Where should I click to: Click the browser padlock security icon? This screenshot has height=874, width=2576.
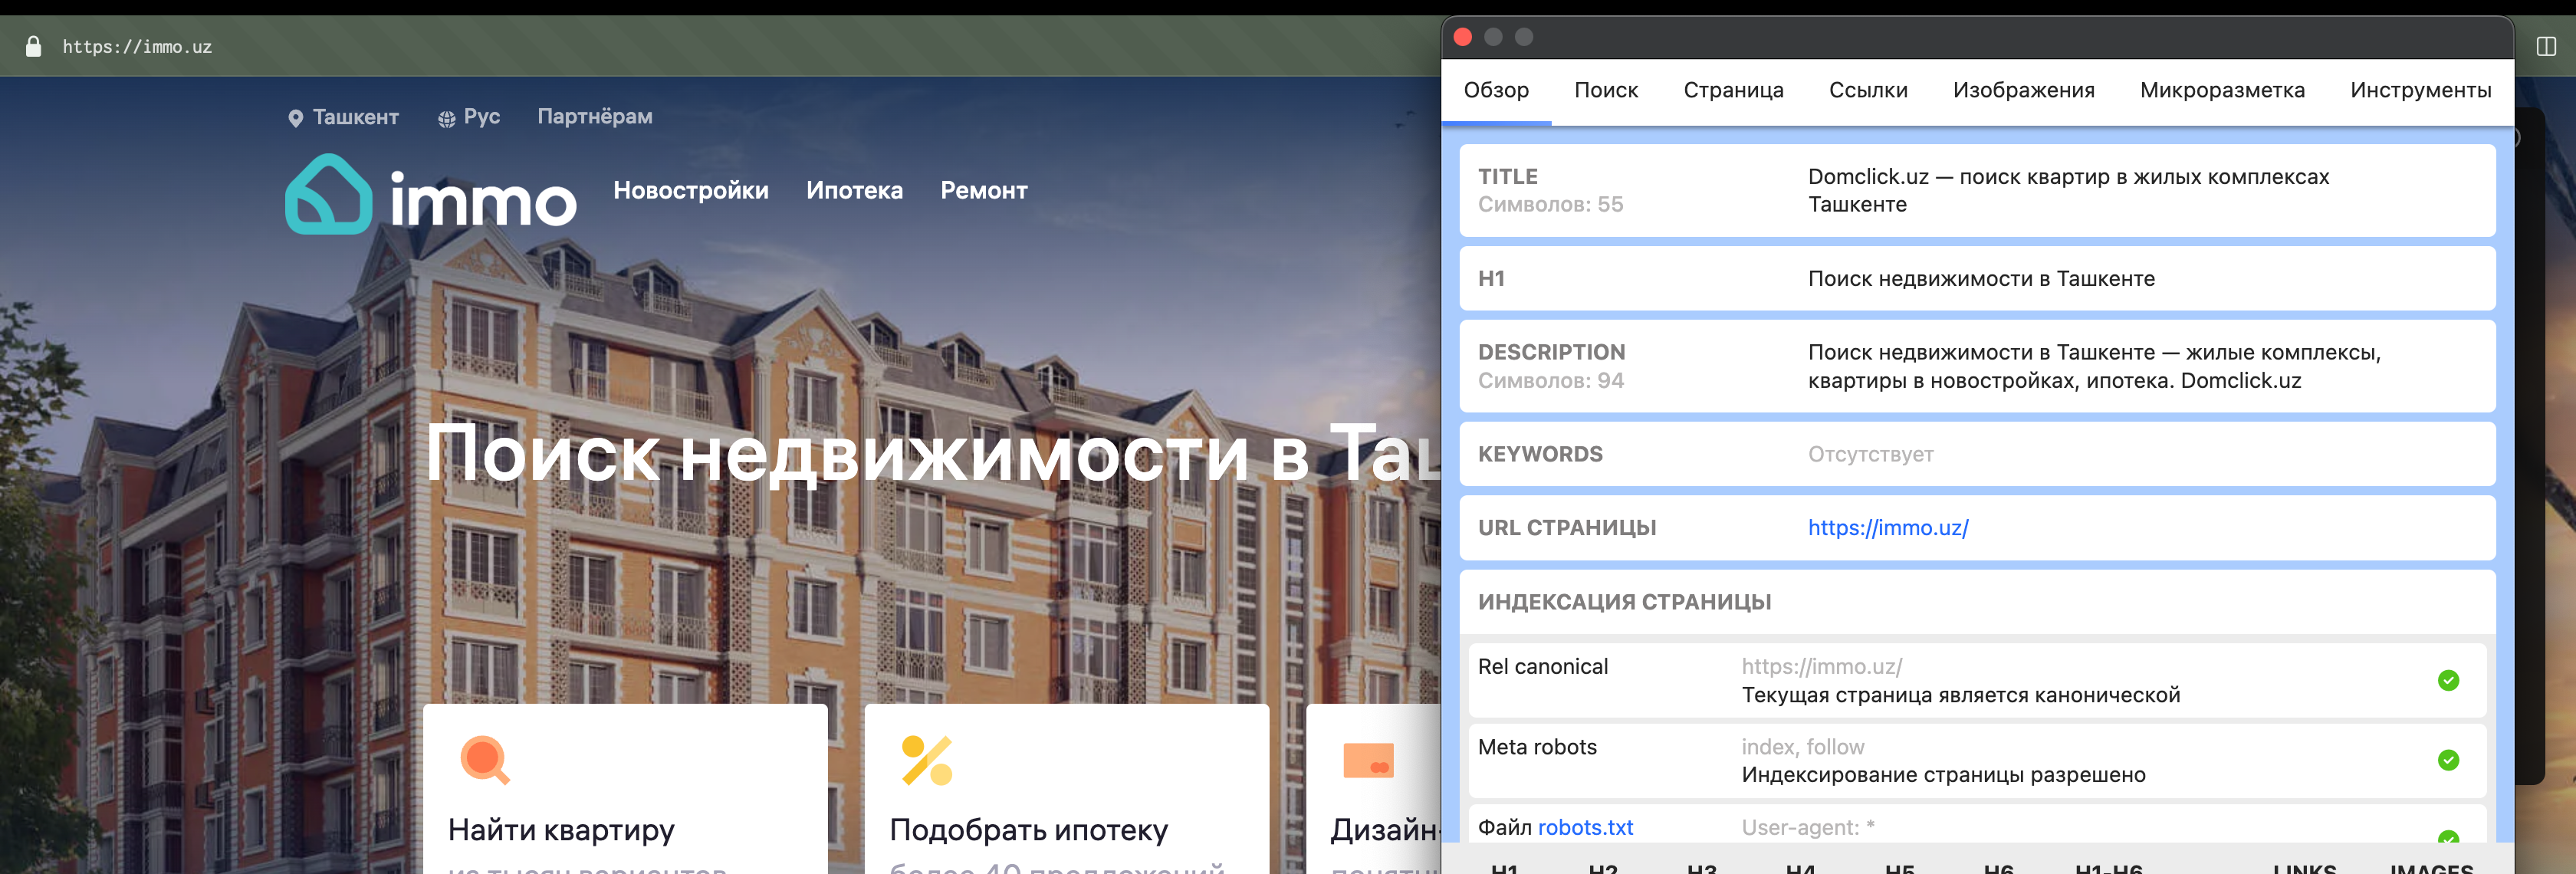[33, 46]
